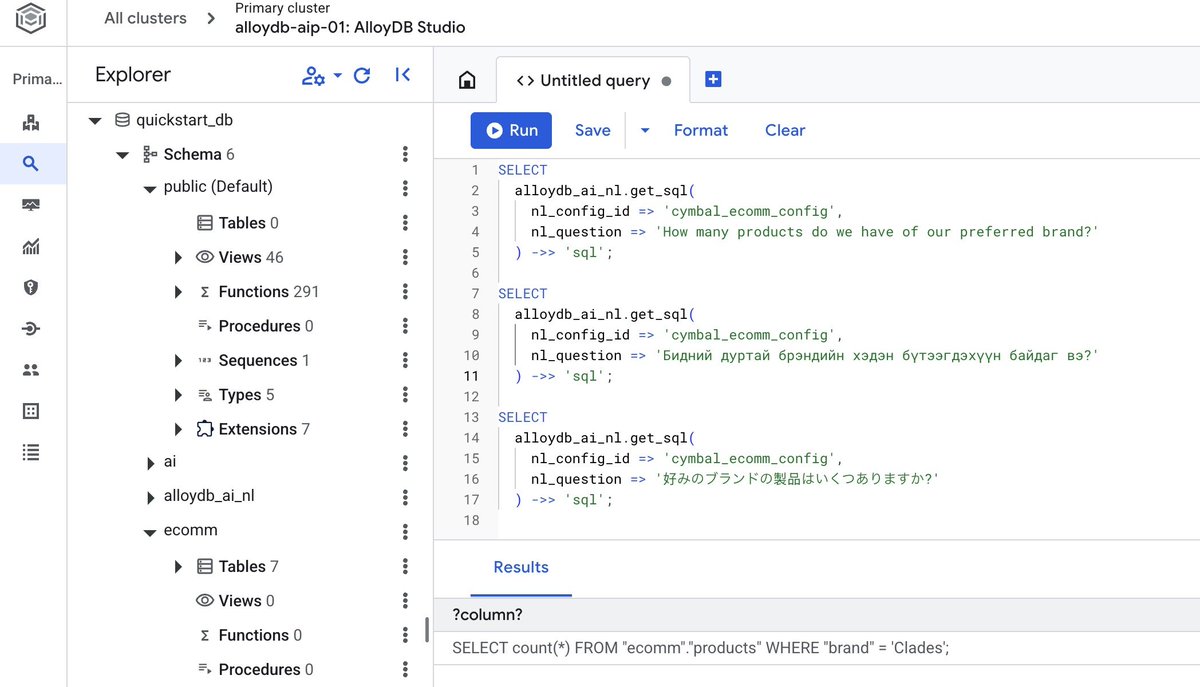Switch to the Untitled query tab
The image size is (1200, 687).
593,81
